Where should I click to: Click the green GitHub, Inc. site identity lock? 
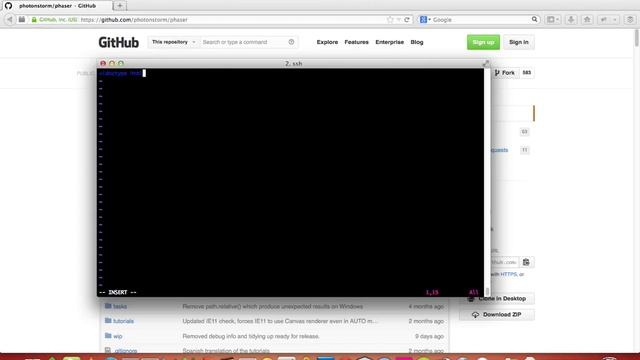(x=34, y=20)
